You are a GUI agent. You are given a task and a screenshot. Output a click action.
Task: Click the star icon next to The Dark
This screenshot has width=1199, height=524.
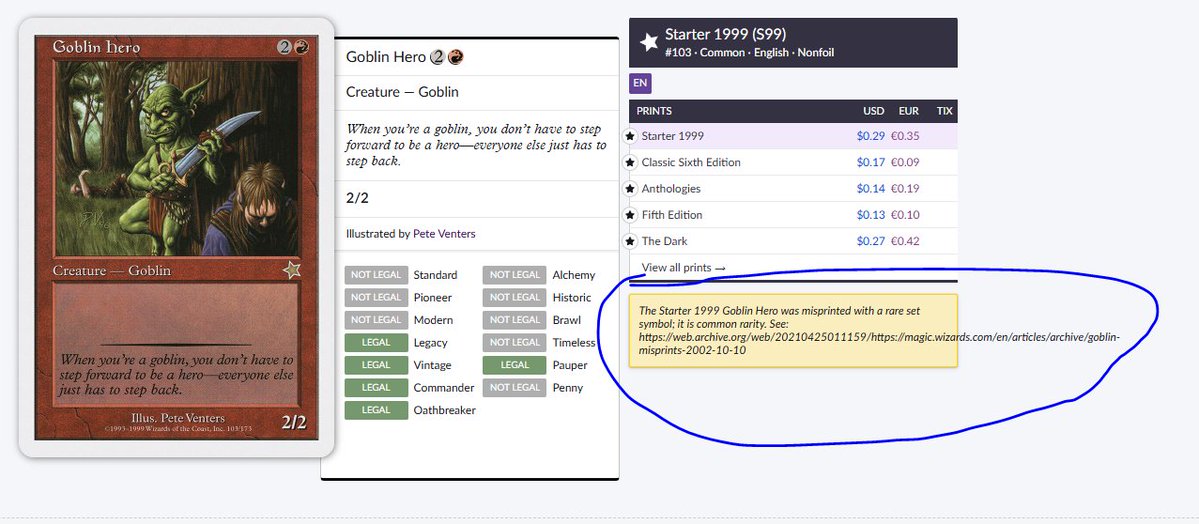click(630, 241)
